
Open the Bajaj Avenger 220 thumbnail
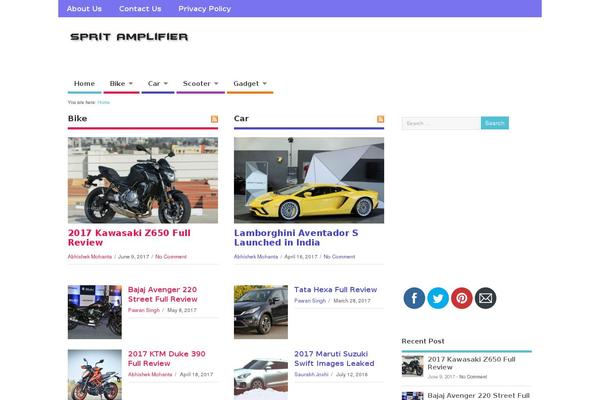95,312
